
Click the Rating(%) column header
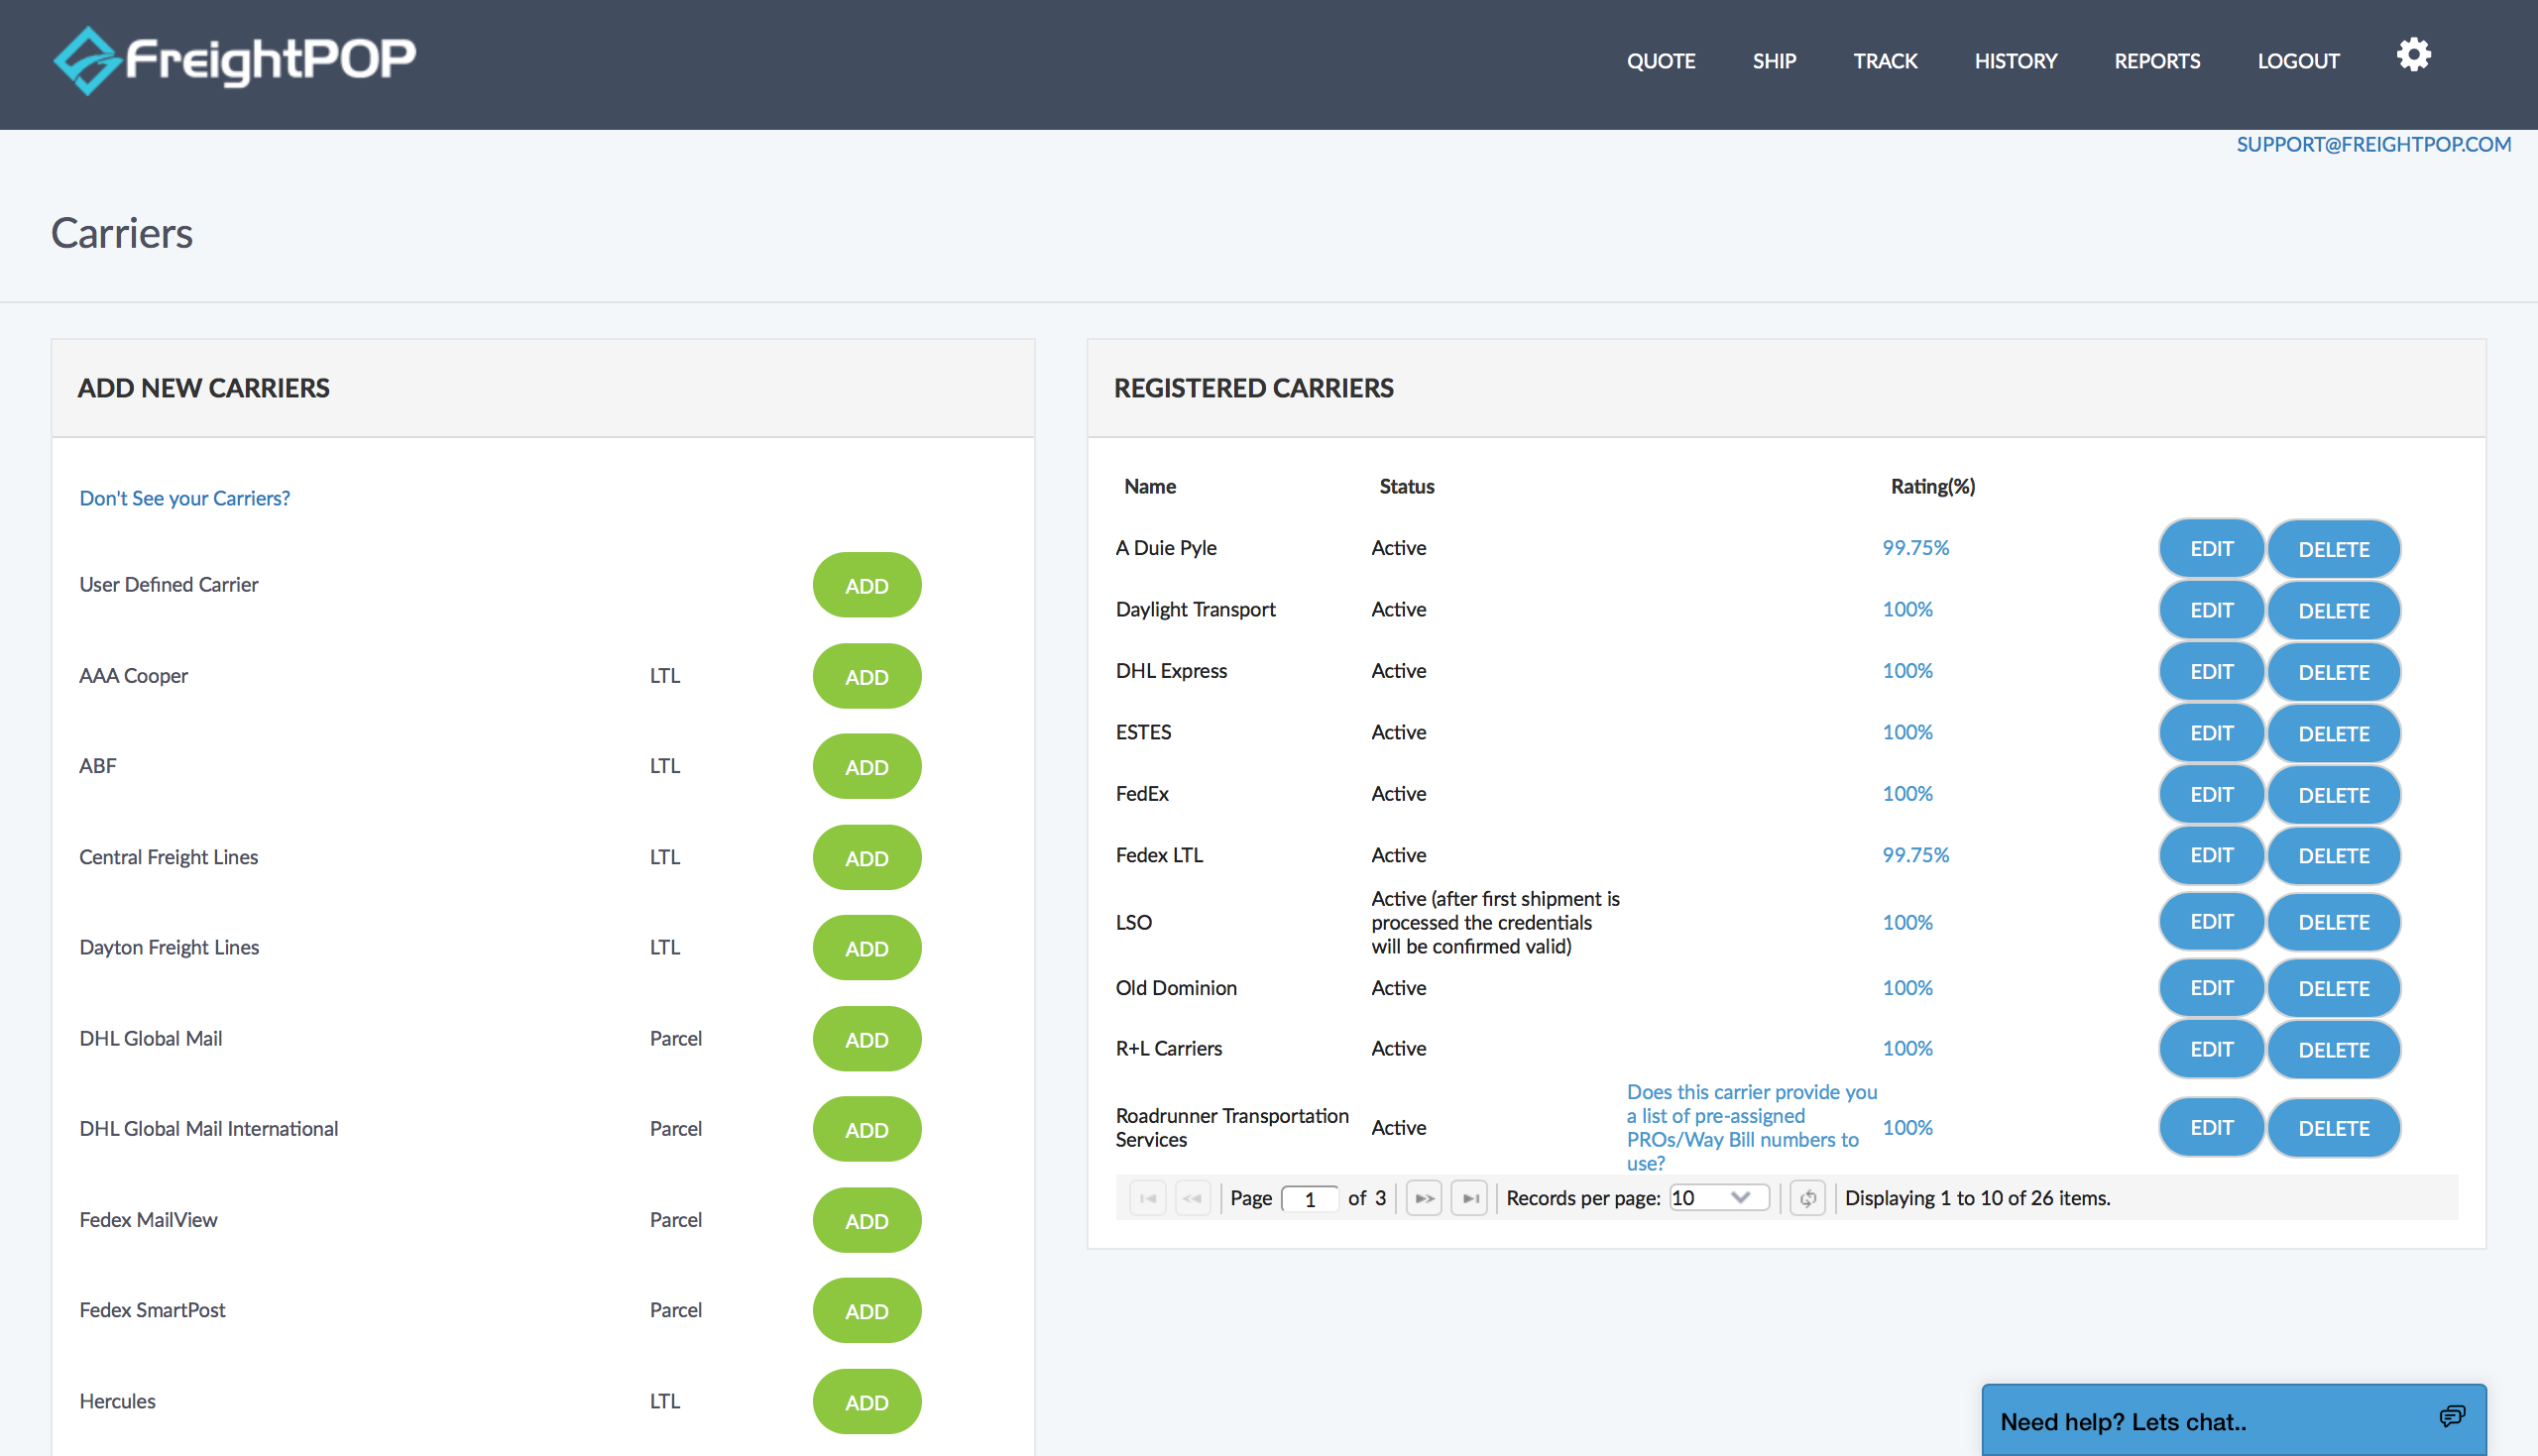pos(1932,486)
